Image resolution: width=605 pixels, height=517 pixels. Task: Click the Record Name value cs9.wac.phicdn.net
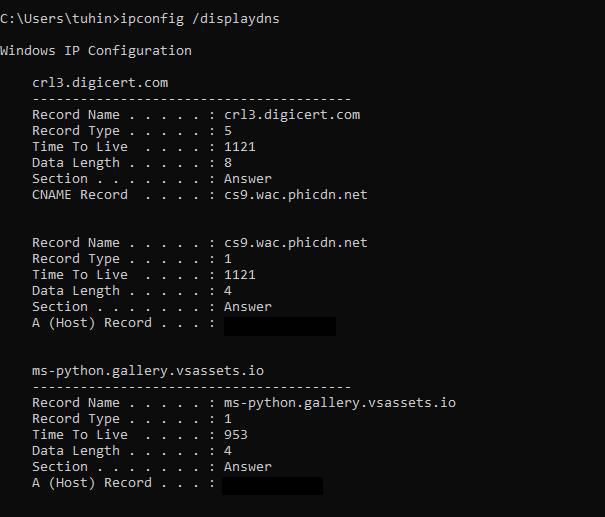tap(296, 243)
